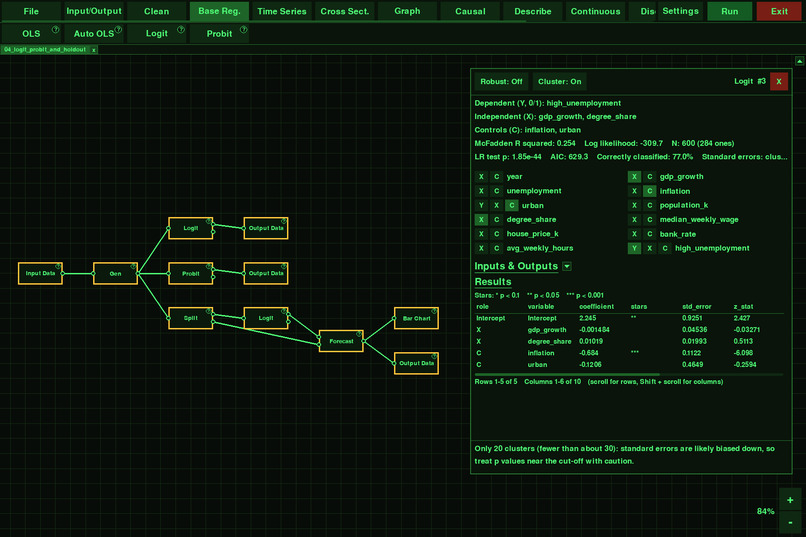The height and width of the screenshot is (537, 806).
Task: Set population_k as a C control
Action: [x=650, y=205]
